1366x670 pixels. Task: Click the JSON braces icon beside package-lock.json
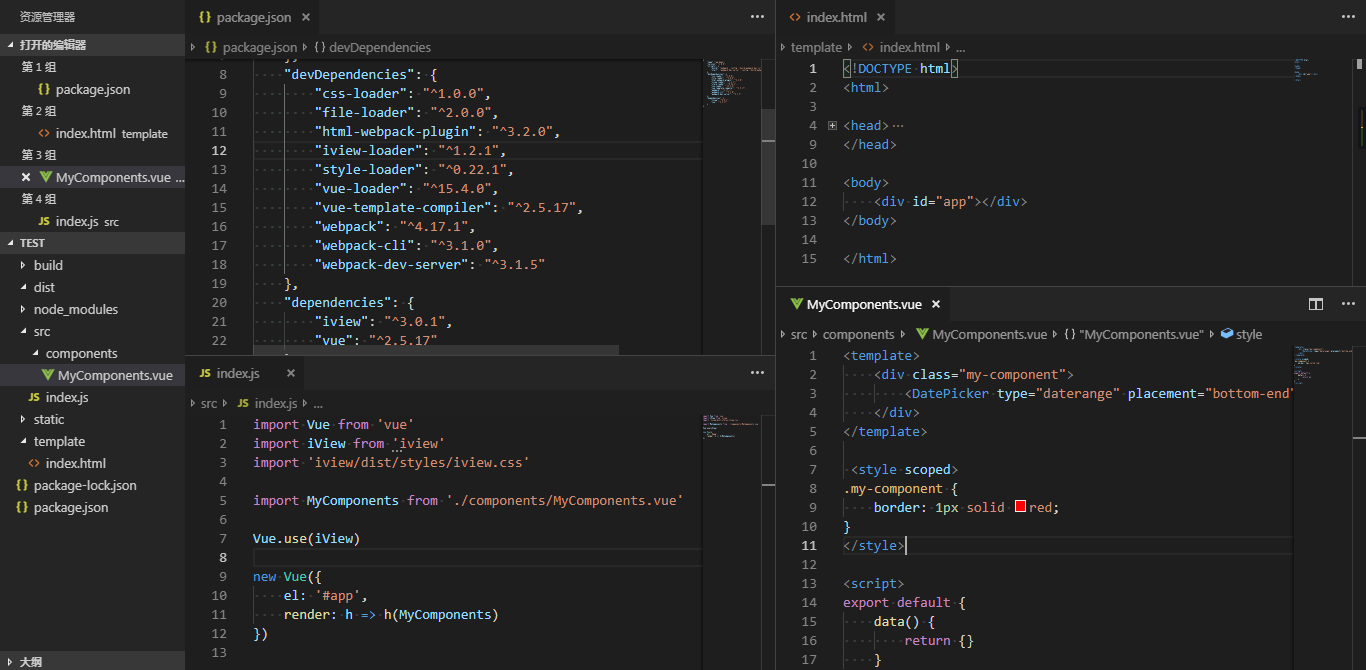[22, 485]
